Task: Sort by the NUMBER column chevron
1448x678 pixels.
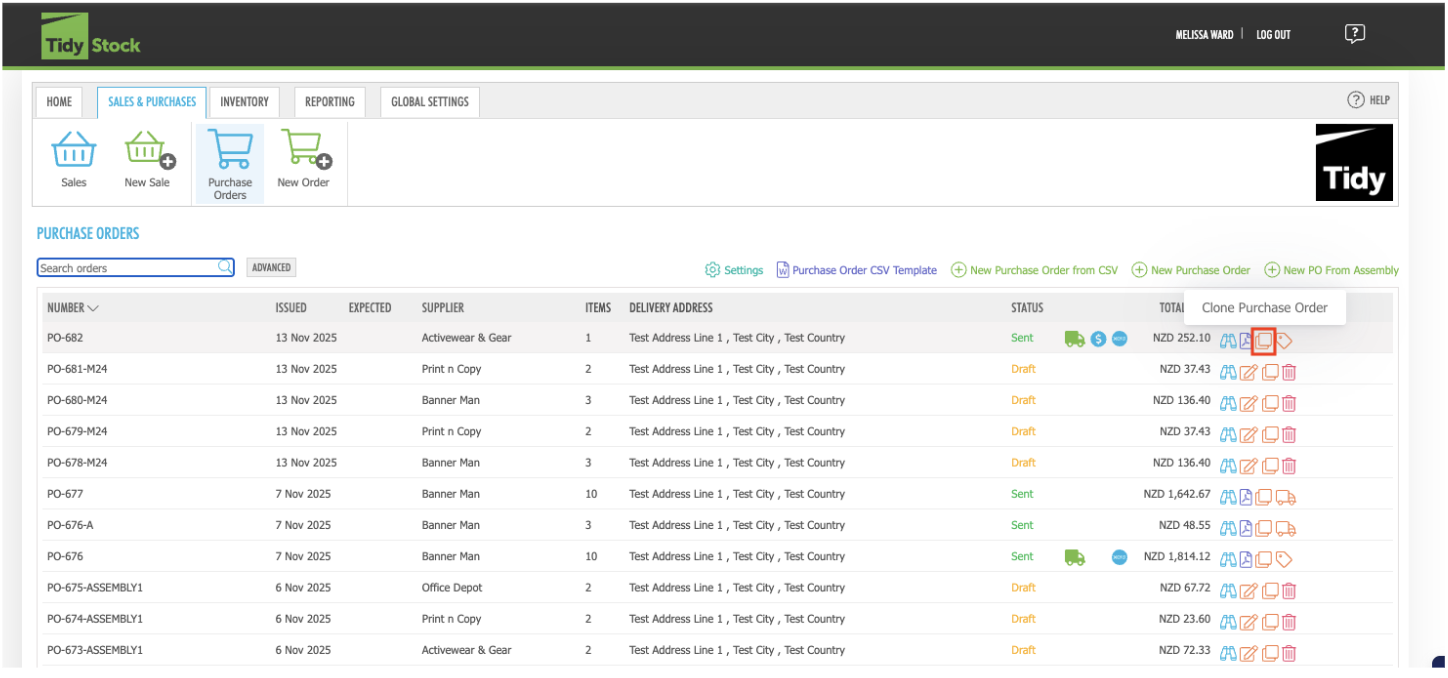Action: coord(93,308)
